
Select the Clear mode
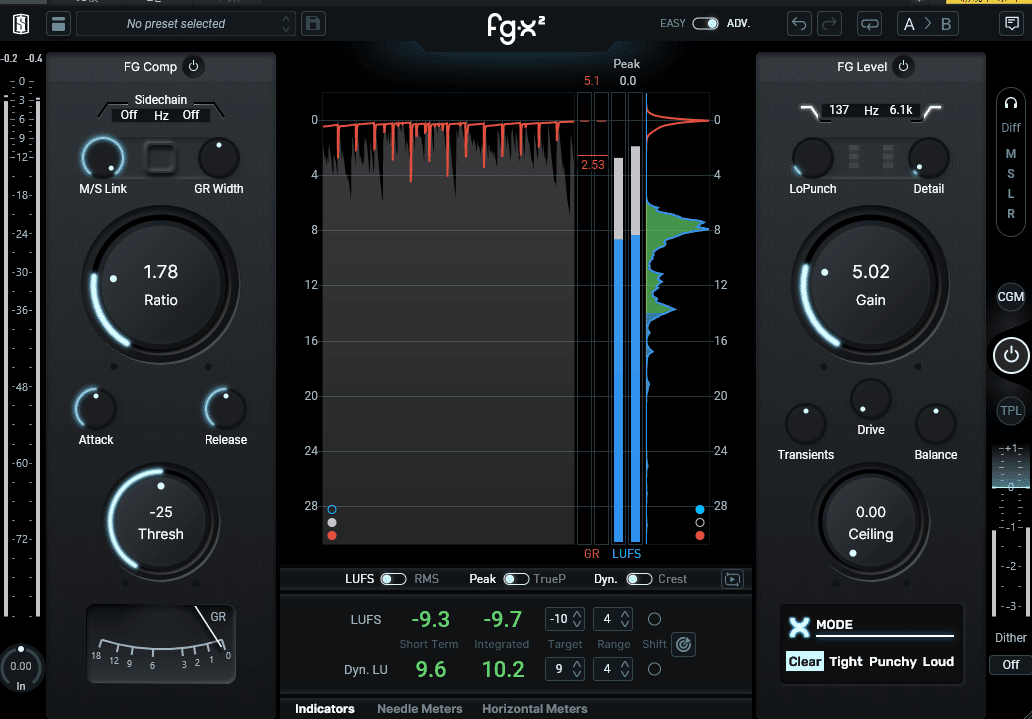(x=805, y=662)
